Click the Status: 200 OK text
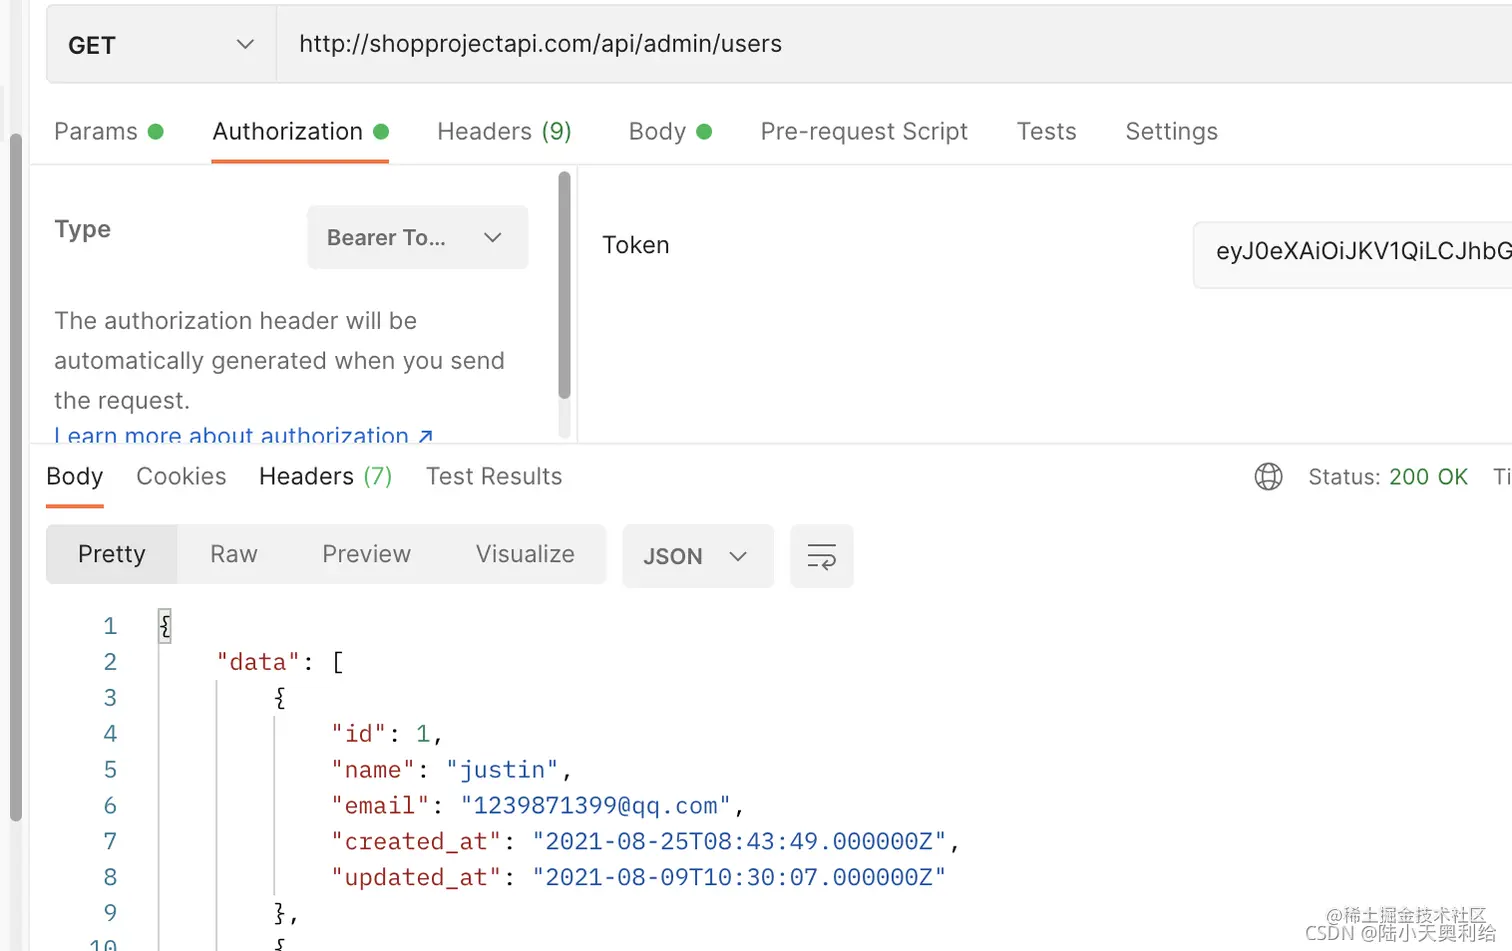1512x951 pixels. (1388, 477)
